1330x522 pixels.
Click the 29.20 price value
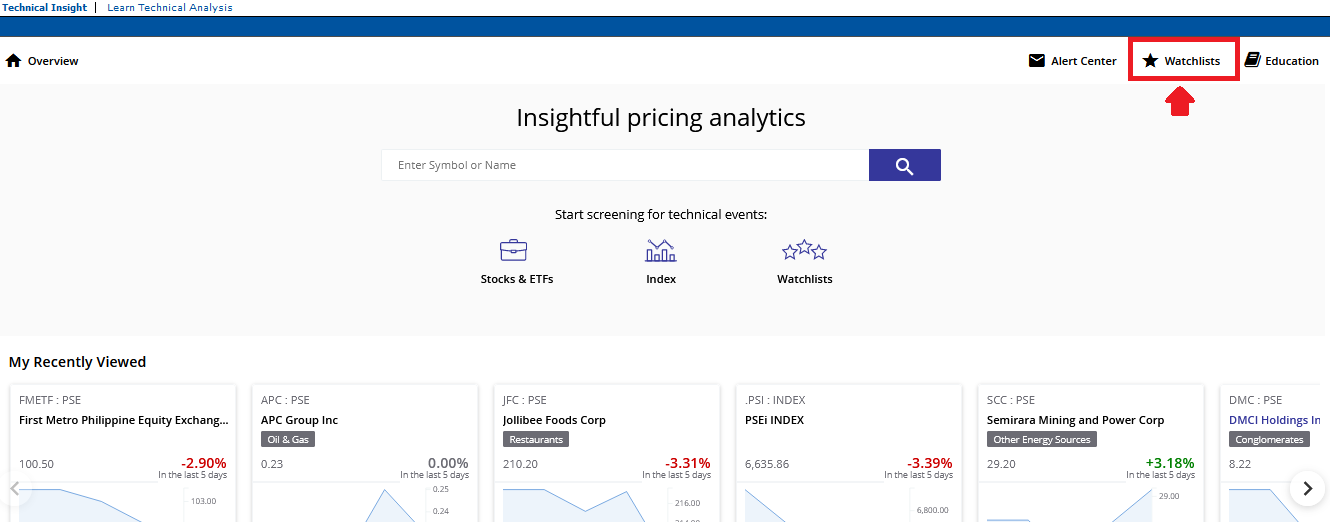(x=1001, y=464)
